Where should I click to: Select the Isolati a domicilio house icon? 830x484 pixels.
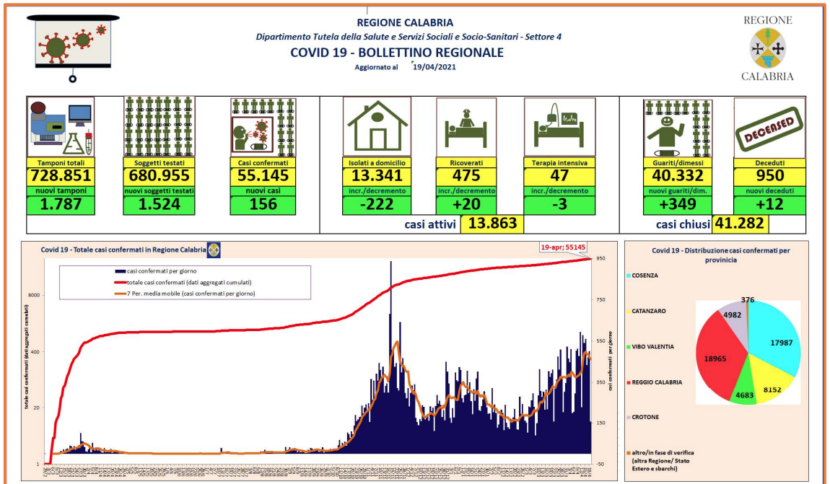click(x=377, y=126)
